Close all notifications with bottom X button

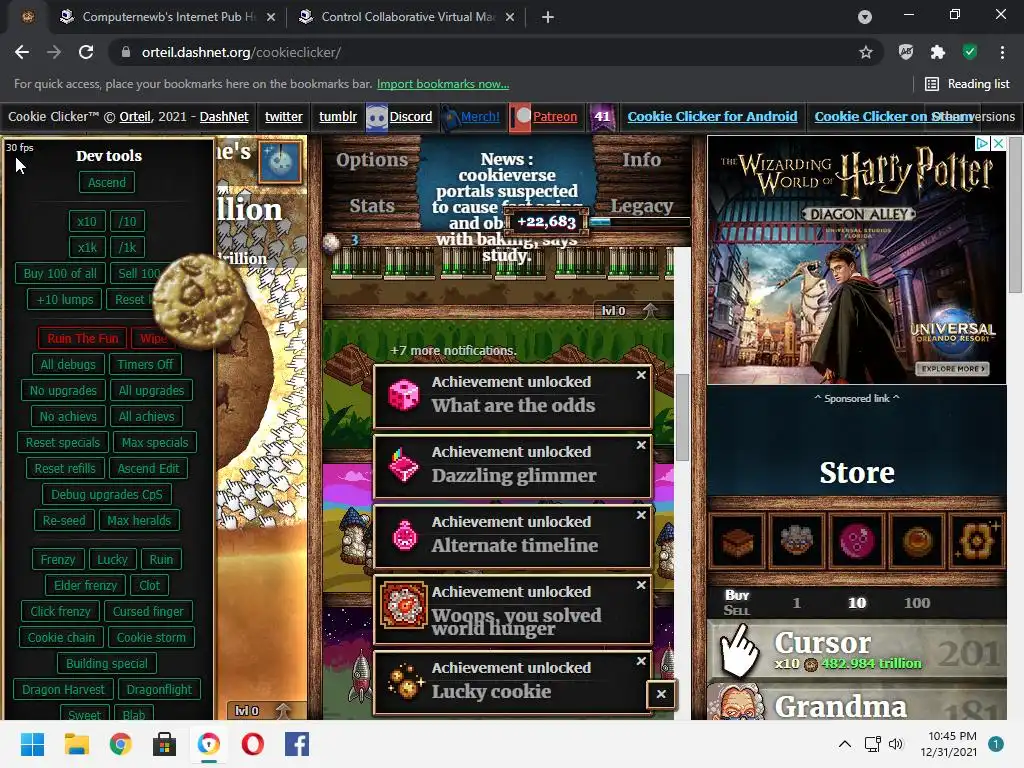(661, 694)
